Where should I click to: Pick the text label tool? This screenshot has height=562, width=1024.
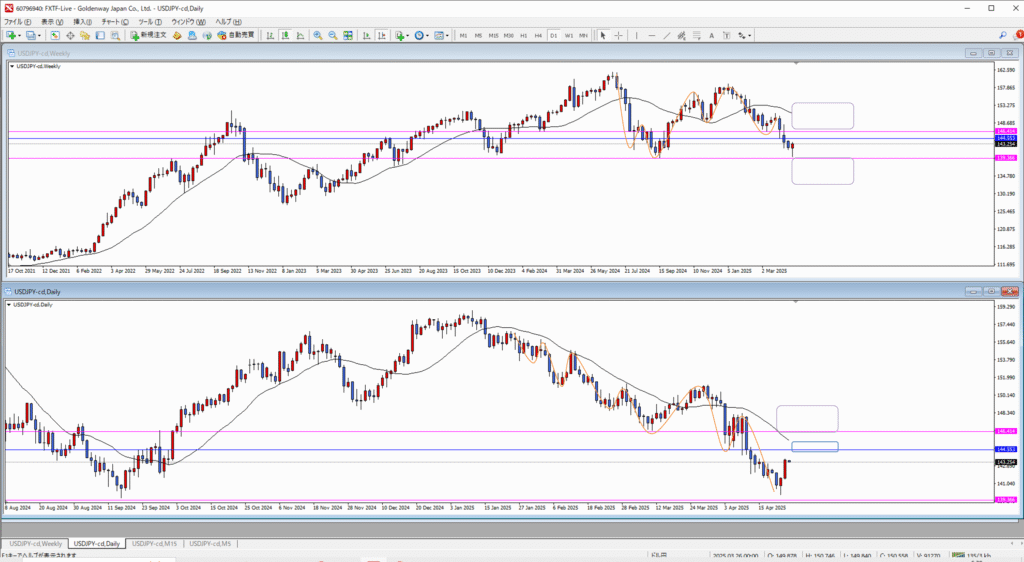tap(712, 35)
